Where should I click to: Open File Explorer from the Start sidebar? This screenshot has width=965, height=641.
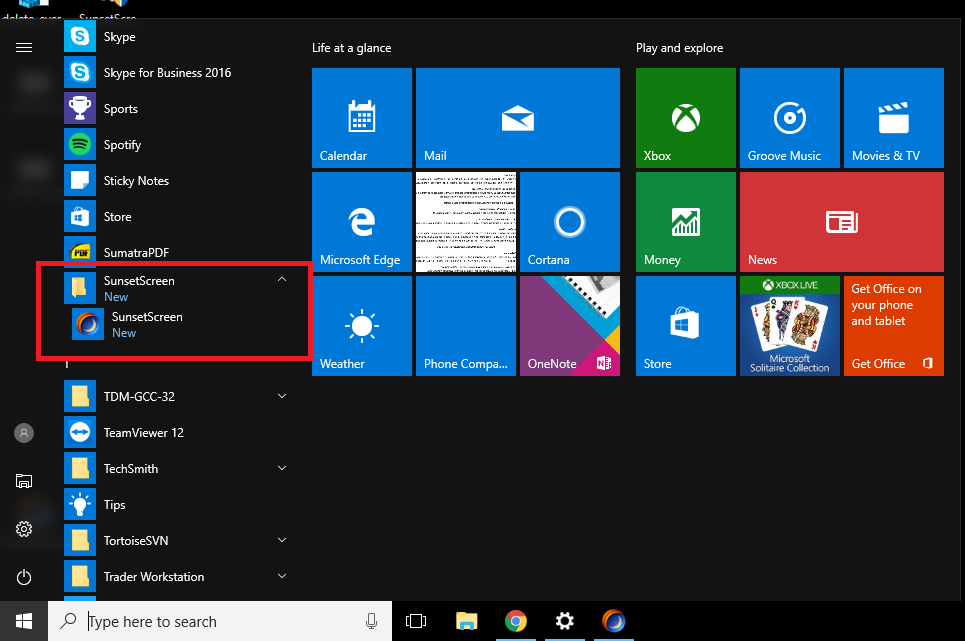(24, 481)
